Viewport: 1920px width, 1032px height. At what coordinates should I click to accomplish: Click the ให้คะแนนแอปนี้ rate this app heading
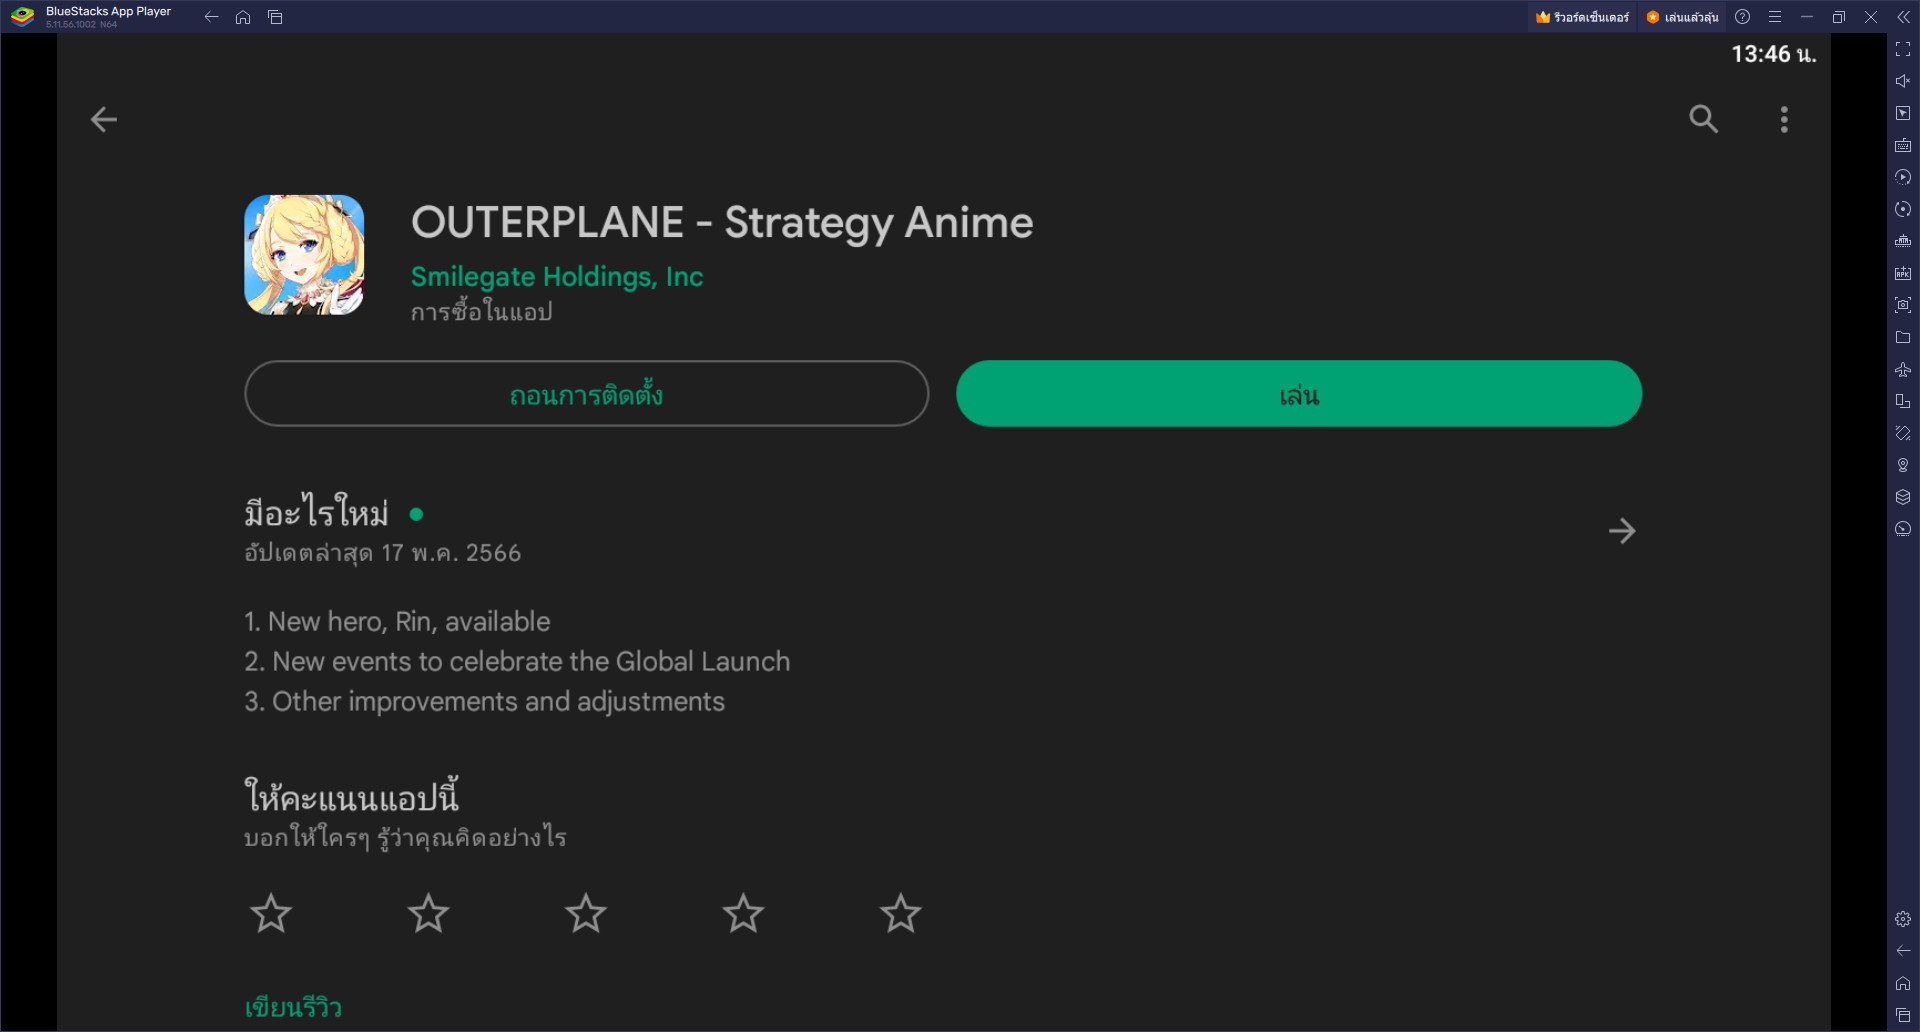[x=351, y=797]
